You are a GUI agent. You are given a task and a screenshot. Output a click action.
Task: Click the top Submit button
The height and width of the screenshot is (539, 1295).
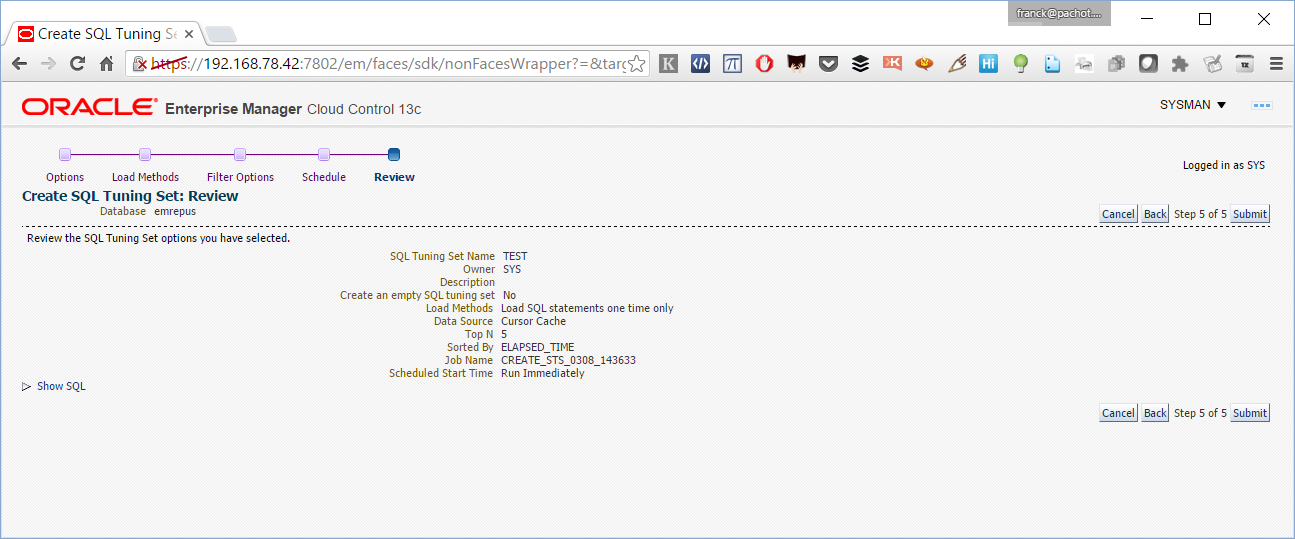[x=1250, y=214]
